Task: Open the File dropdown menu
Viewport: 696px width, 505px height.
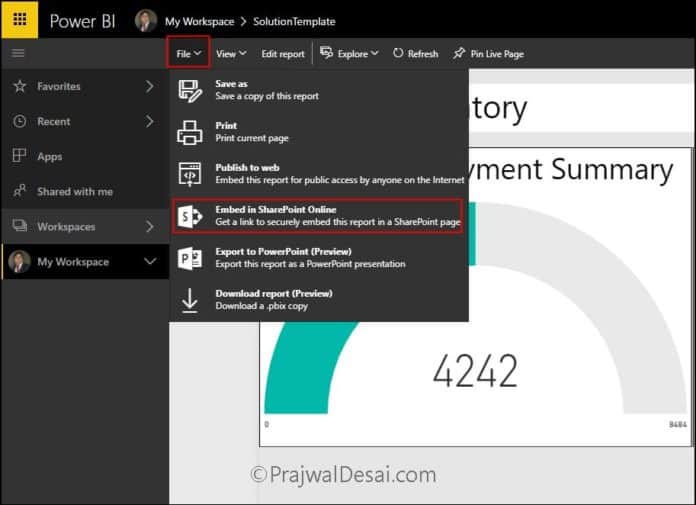Action: (189, 54)
